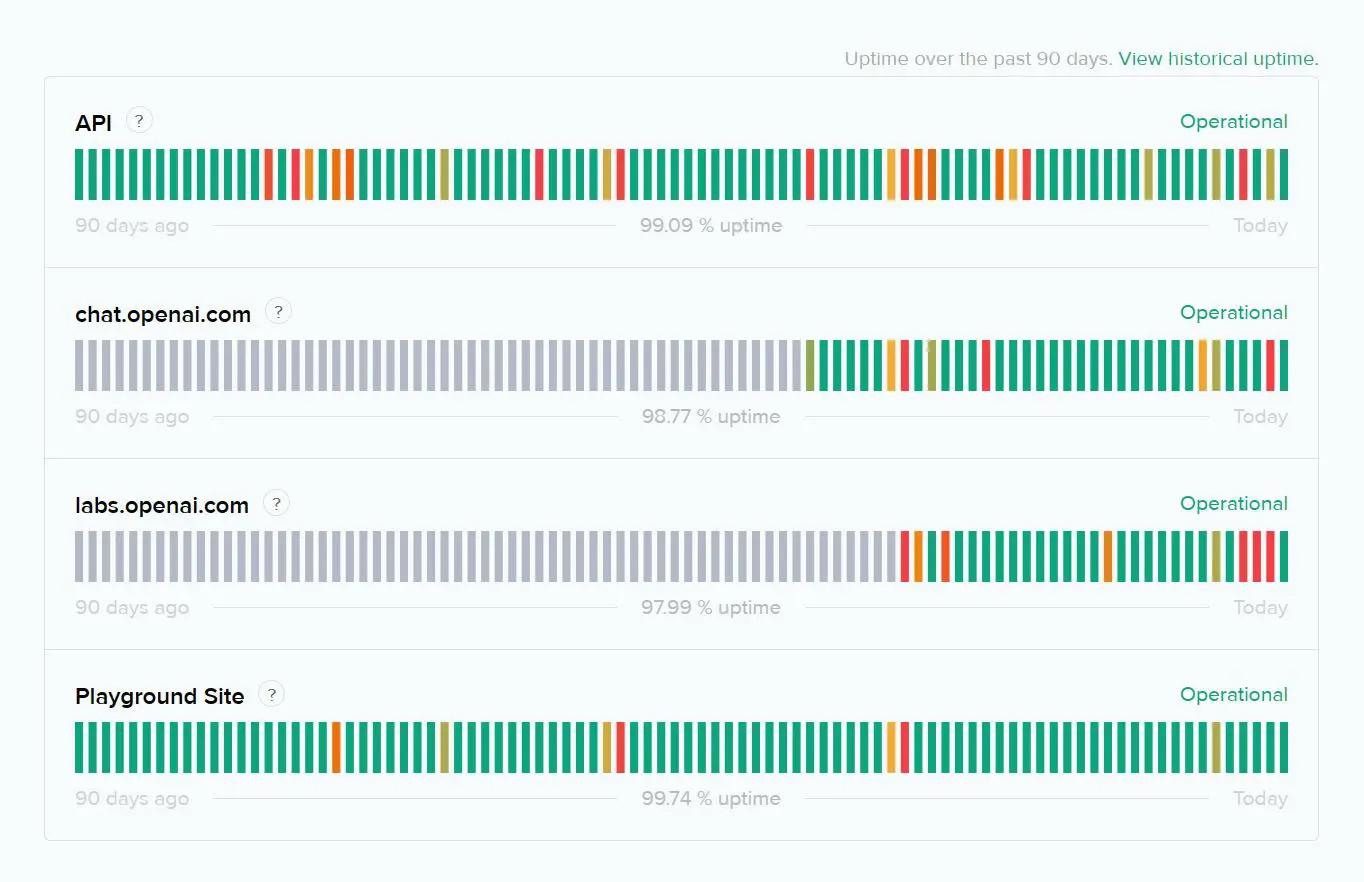Image resolution: width=1364 pixels, height=882 pixels.
Task: Click the API Operational status label
Action: (1233, 122)
